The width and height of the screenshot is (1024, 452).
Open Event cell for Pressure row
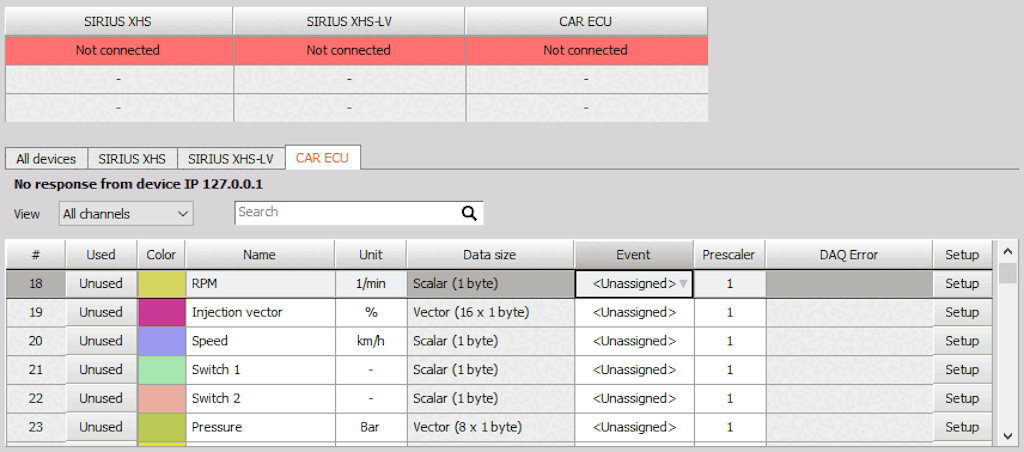[x=634, y=427]
